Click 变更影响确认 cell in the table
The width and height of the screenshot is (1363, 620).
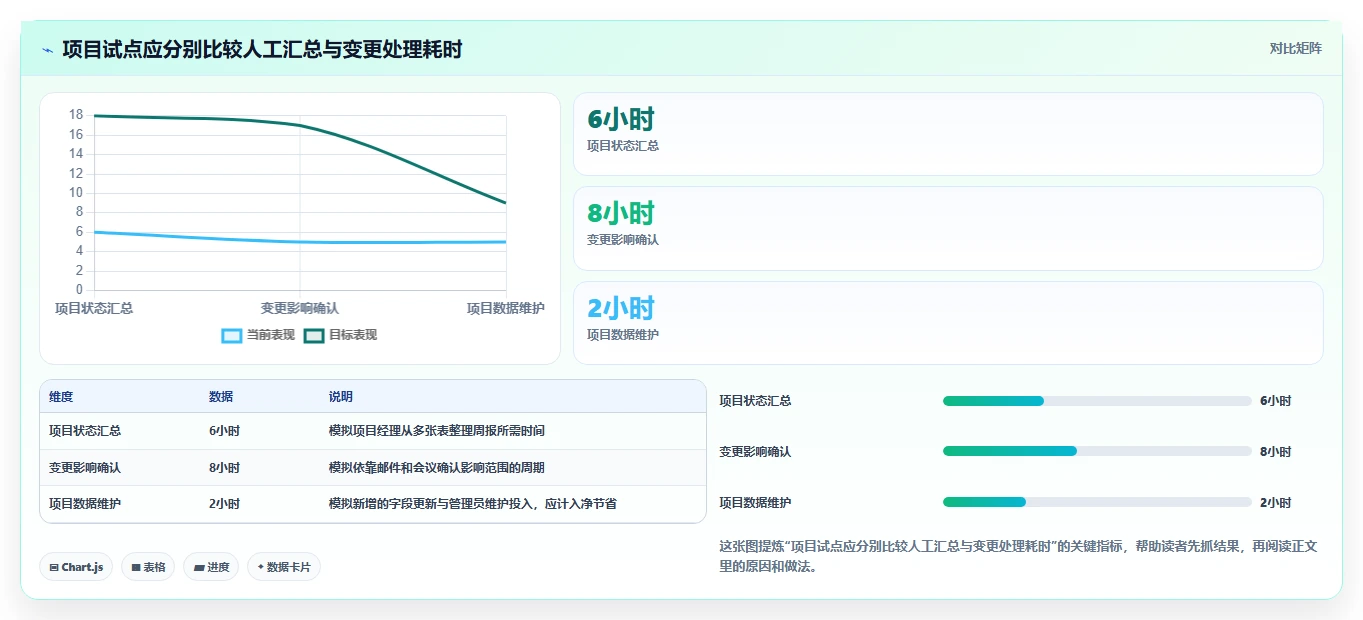tap(85, 468)
